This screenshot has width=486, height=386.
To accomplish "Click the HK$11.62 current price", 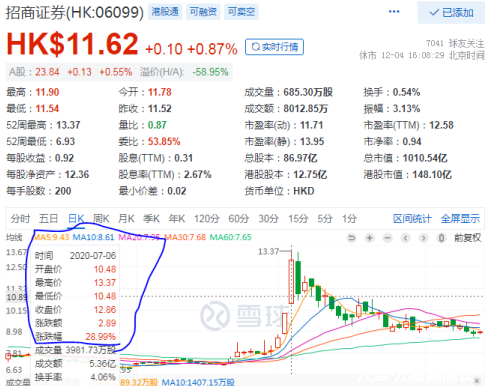I will 72,44.
